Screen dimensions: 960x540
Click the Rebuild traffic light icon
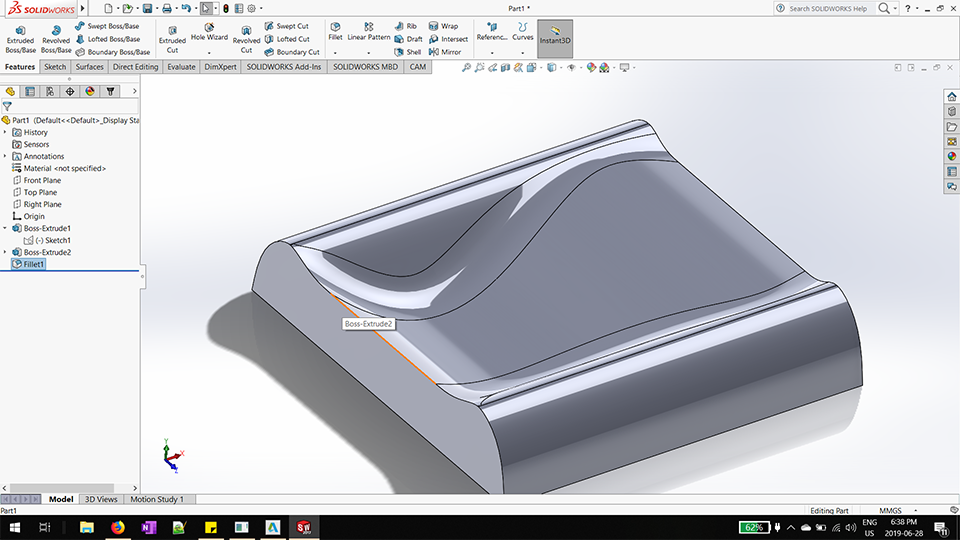(226, 9)
